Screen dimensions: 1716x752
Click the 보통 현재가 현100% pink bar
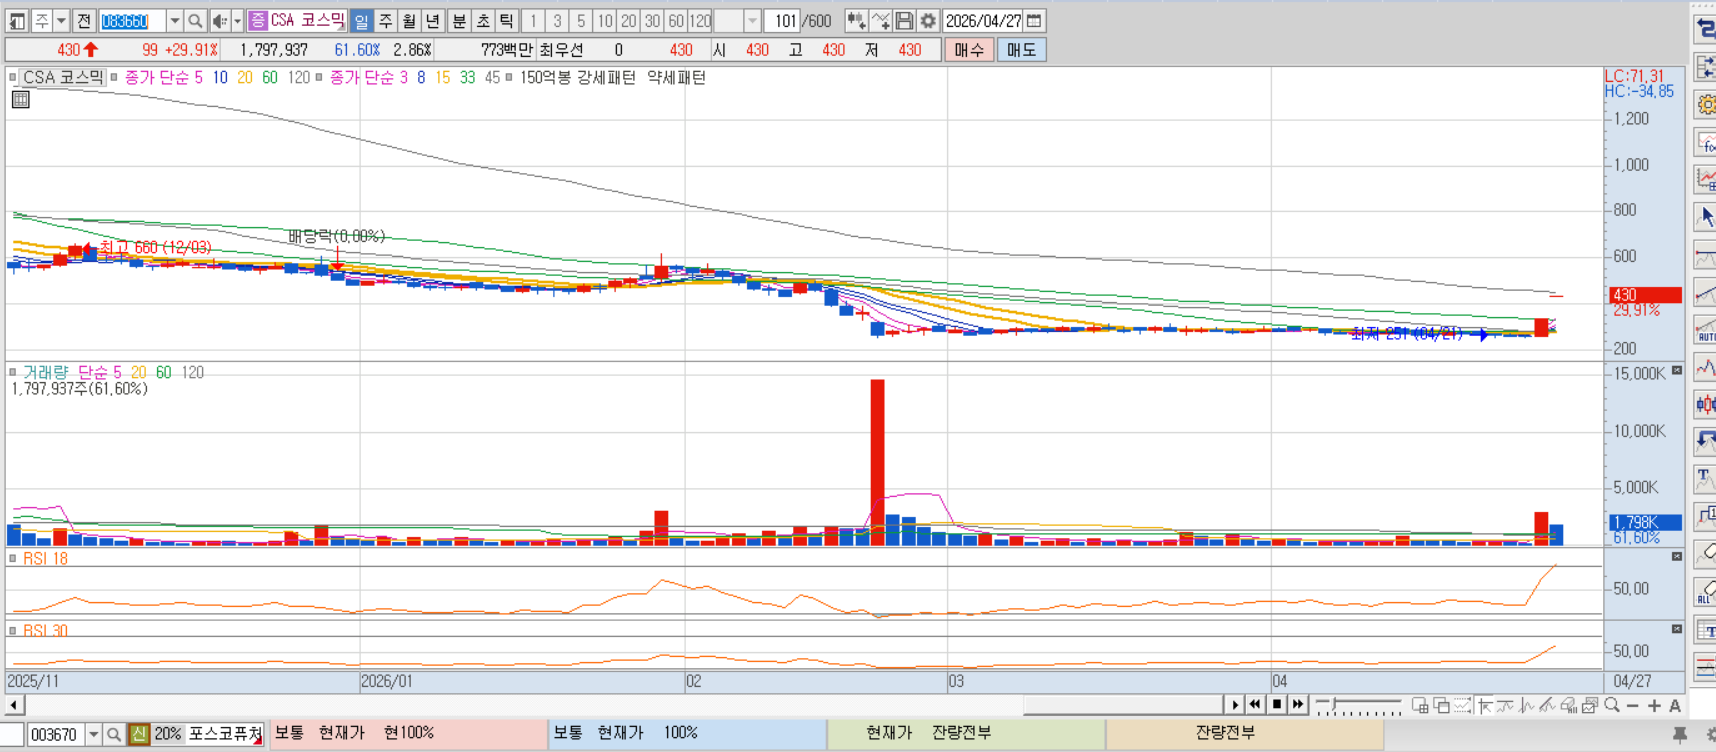[x=408, y=733]
